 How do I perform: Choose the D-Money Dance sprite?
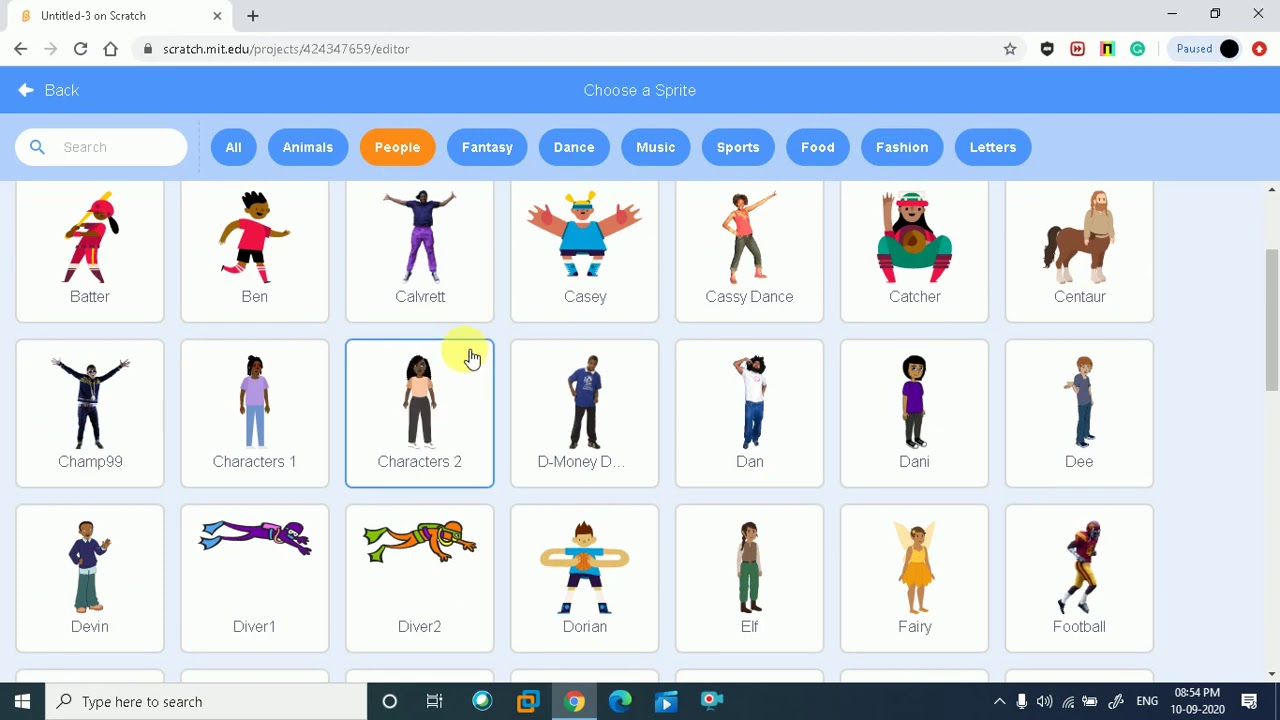pos(584,413)
